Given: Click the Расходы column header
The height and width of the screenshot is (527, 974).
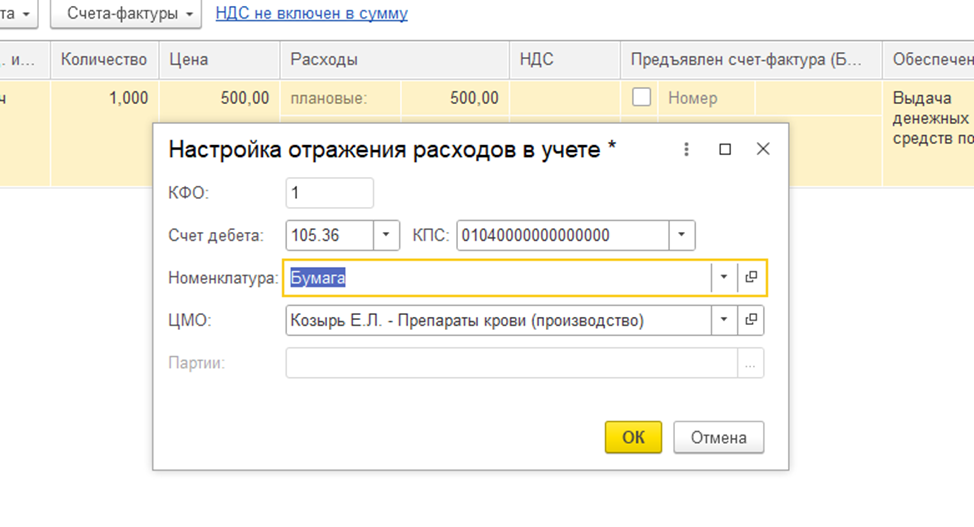Looking at the screenshot, I should click(x=394, y=60).
